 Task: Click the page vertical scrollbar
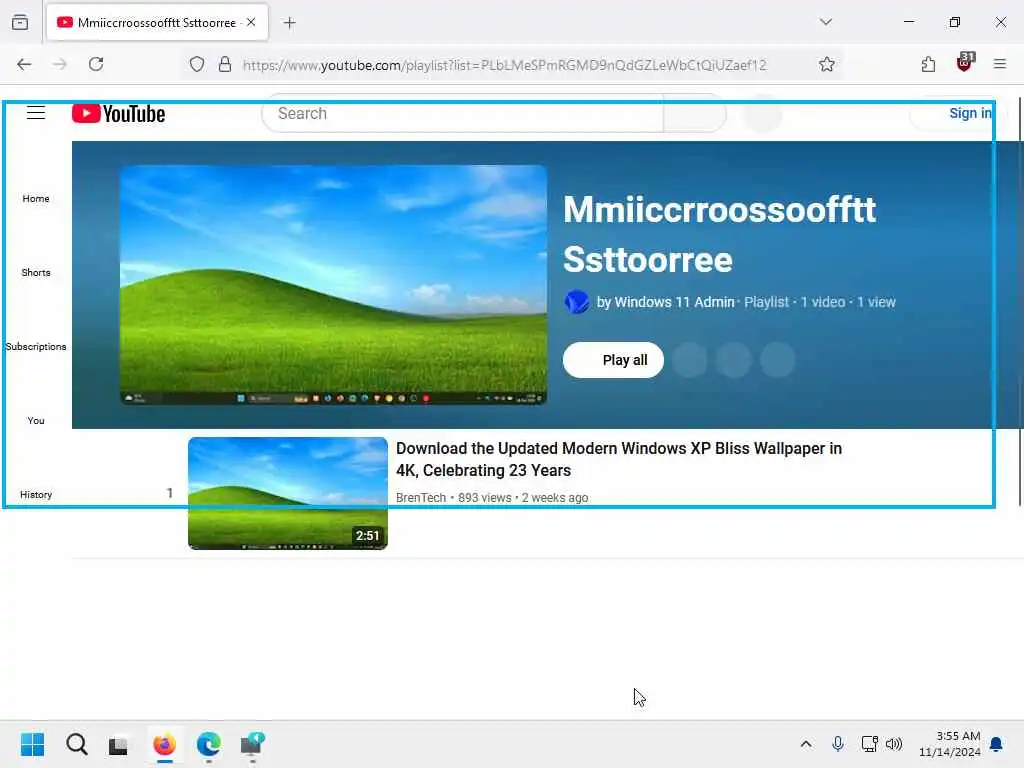coord(1019,301)
